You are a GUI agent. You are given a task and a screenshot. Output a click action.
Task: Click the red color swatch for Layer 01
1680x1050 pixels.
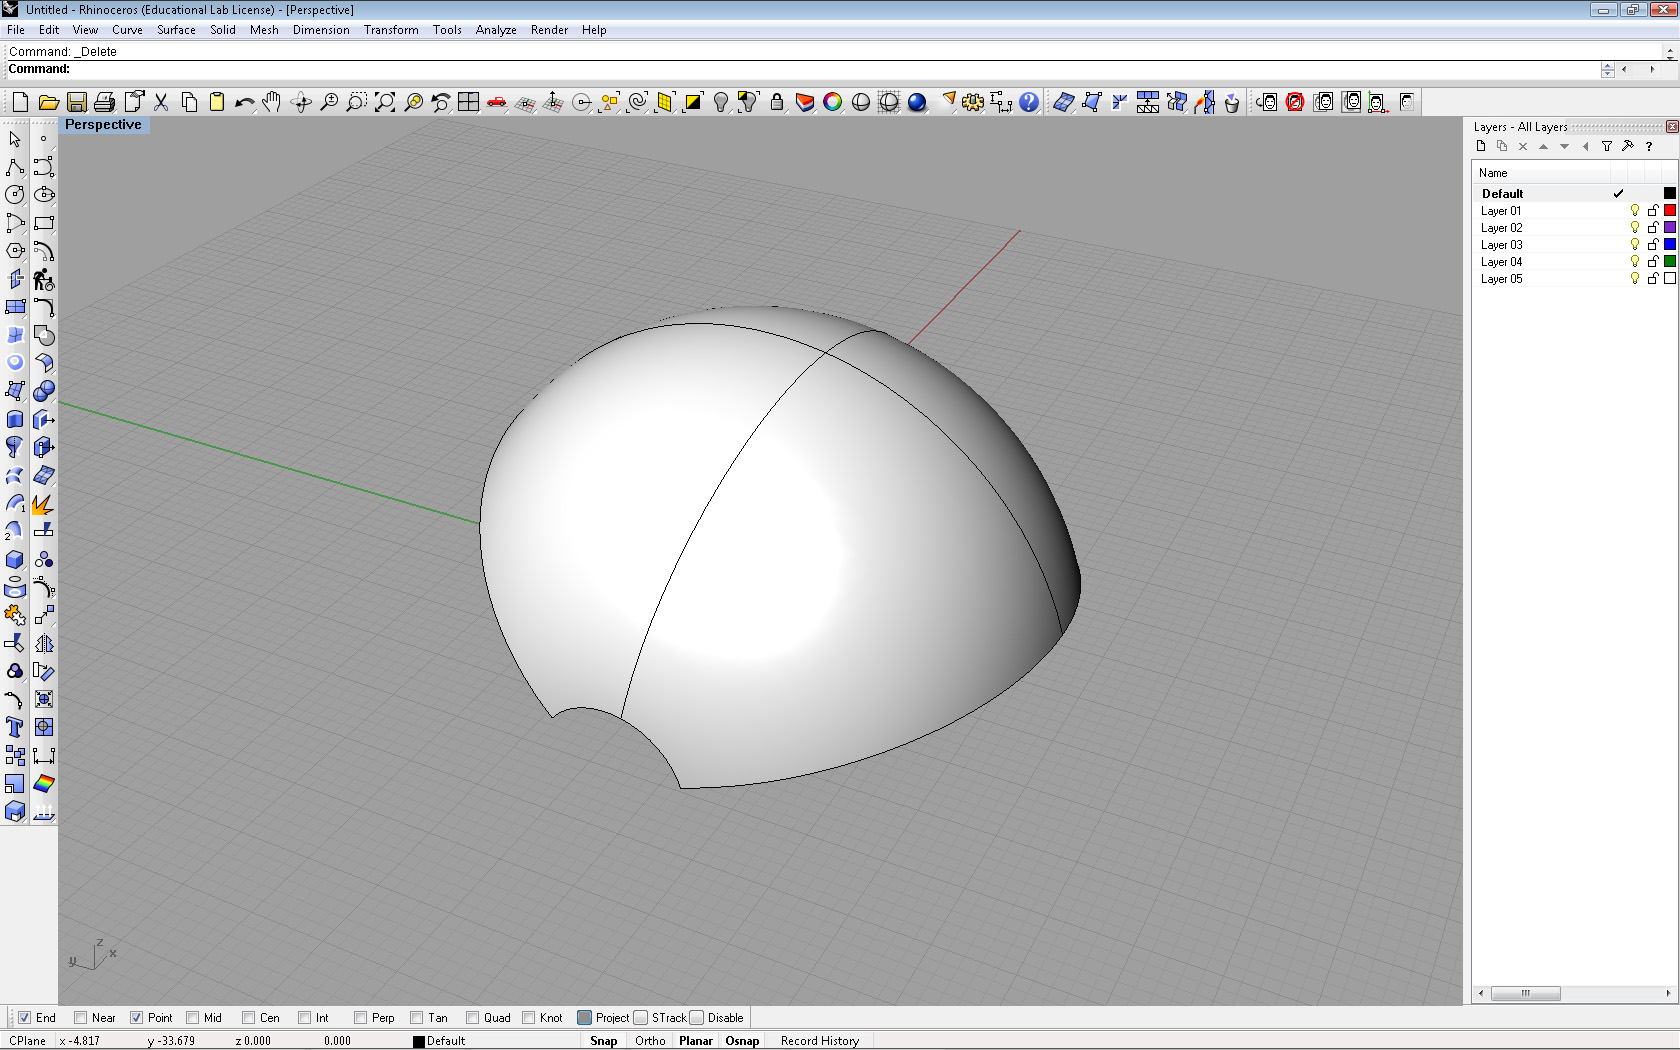[x=1670, y=211]
